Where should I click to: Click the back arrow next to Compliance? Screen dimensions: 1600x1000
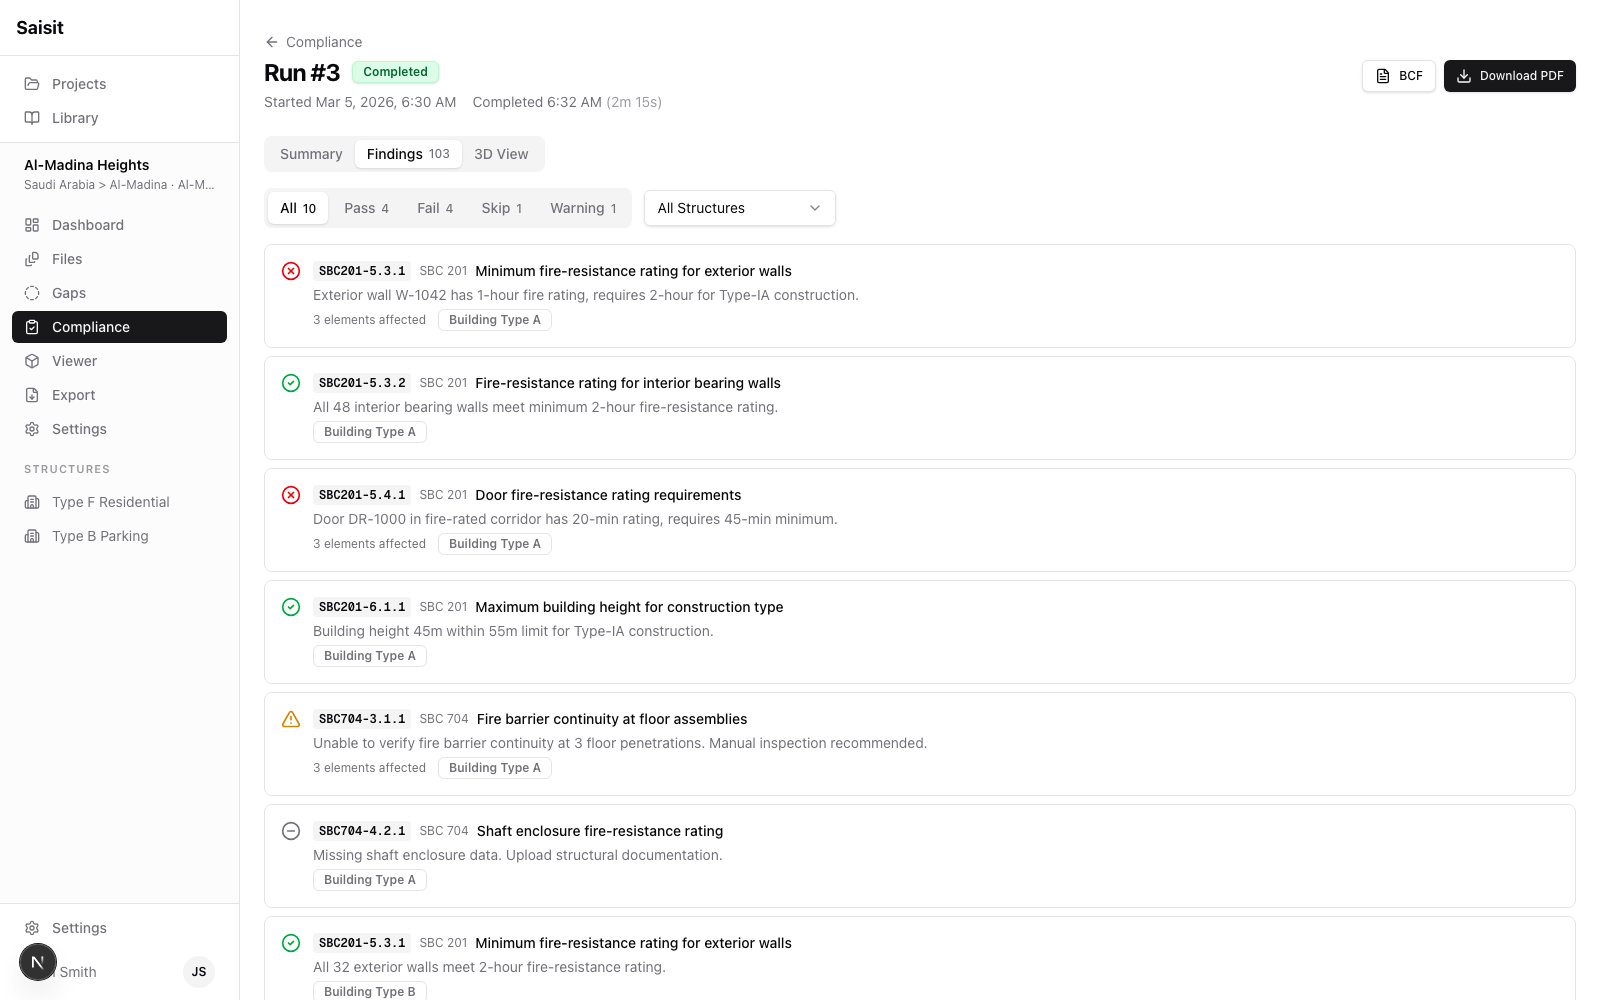pyautogui.click(x=271, y=42)
